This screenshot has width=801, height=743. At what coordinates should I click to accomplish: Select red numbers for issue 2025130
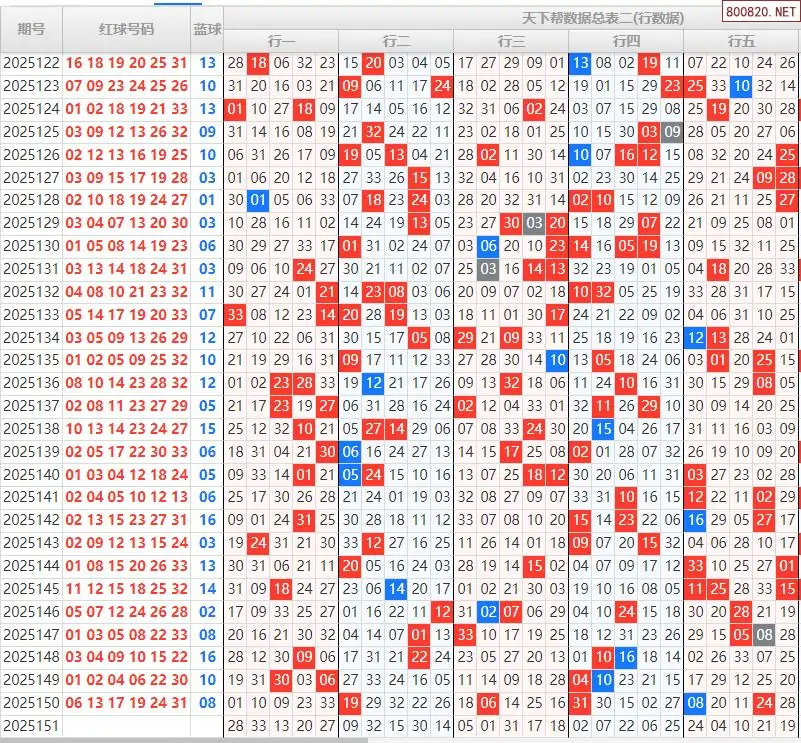pyautogui.click(x=126, y=247)
